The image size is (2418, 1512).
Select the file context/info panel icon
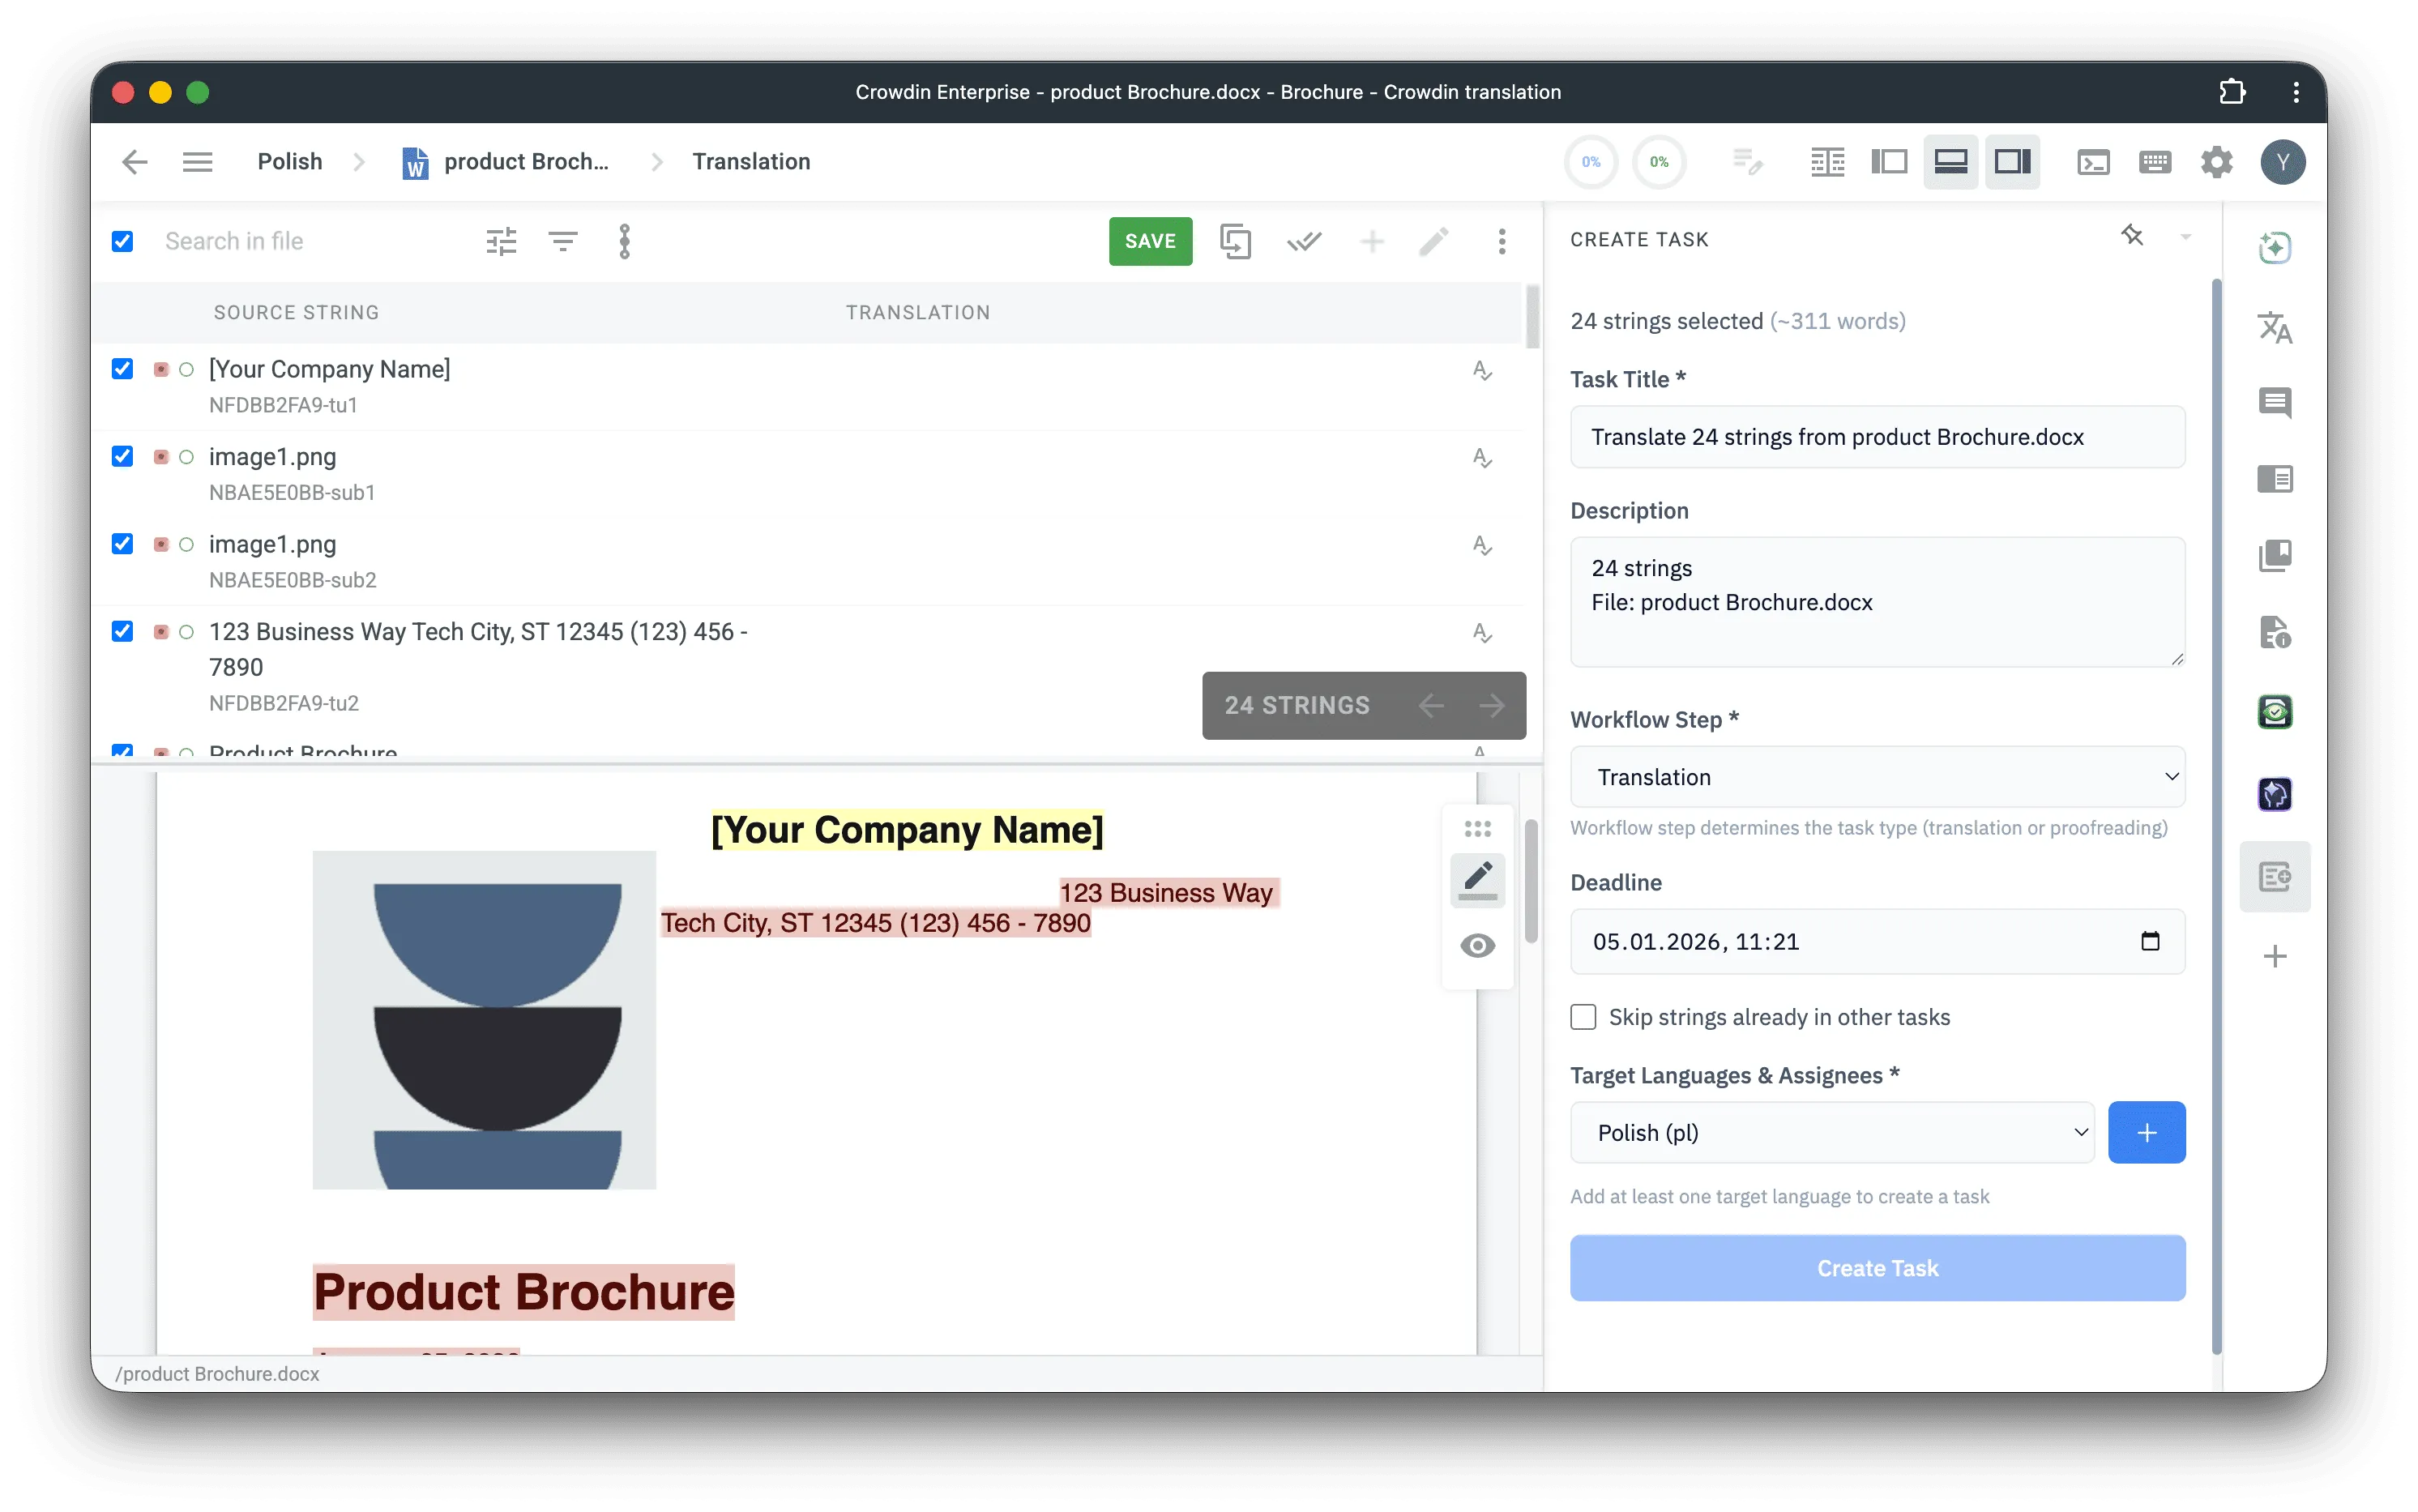(2276, 632)
